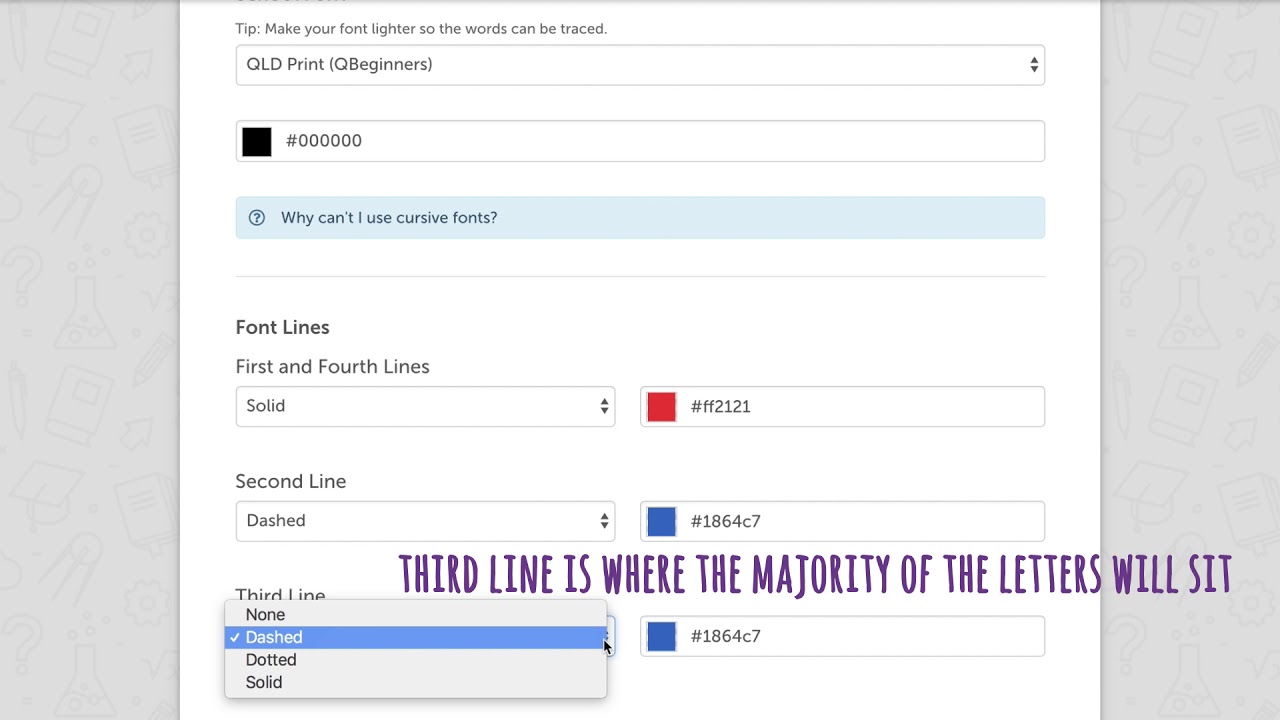Click the font selector's up-down arrows
The width and height of the screenshot is (1280, 720).
pos(1034,65)
